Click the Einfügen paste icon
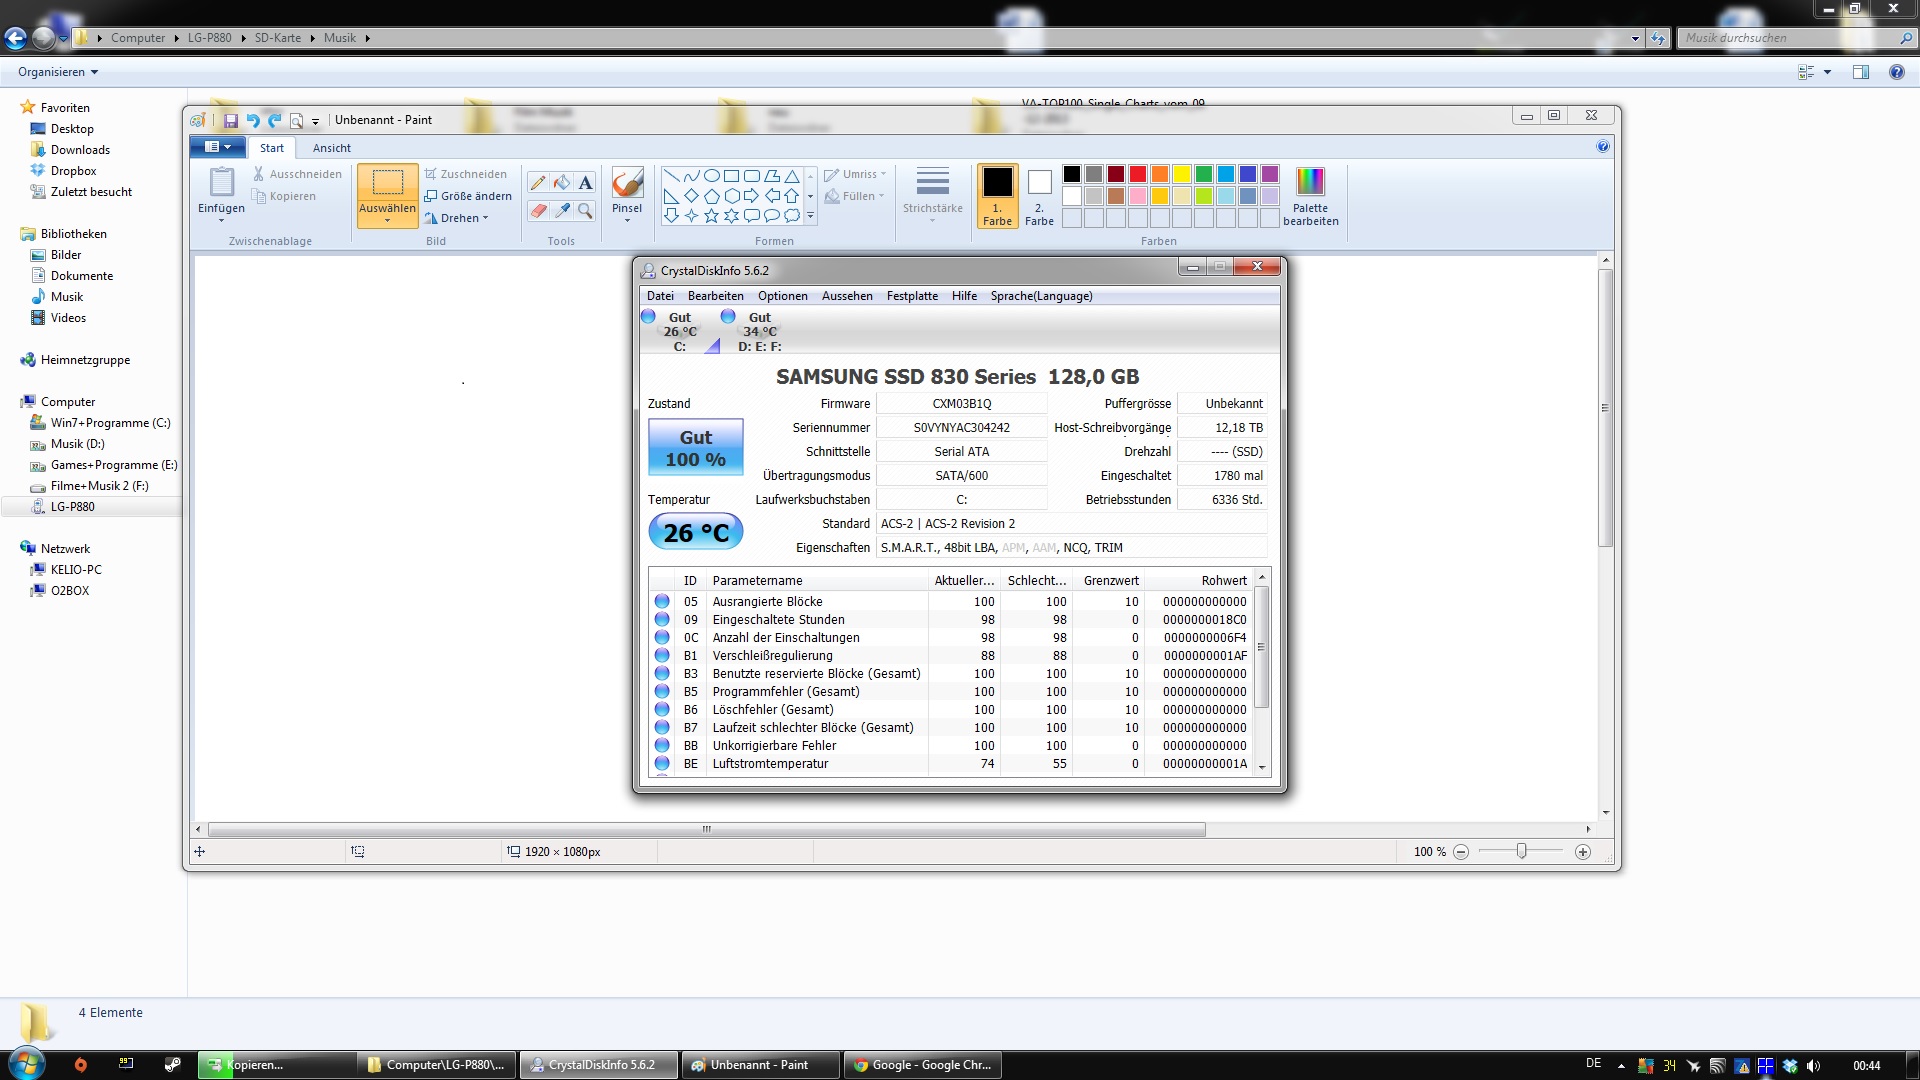 pyautogui.click(x=221, y=183)
